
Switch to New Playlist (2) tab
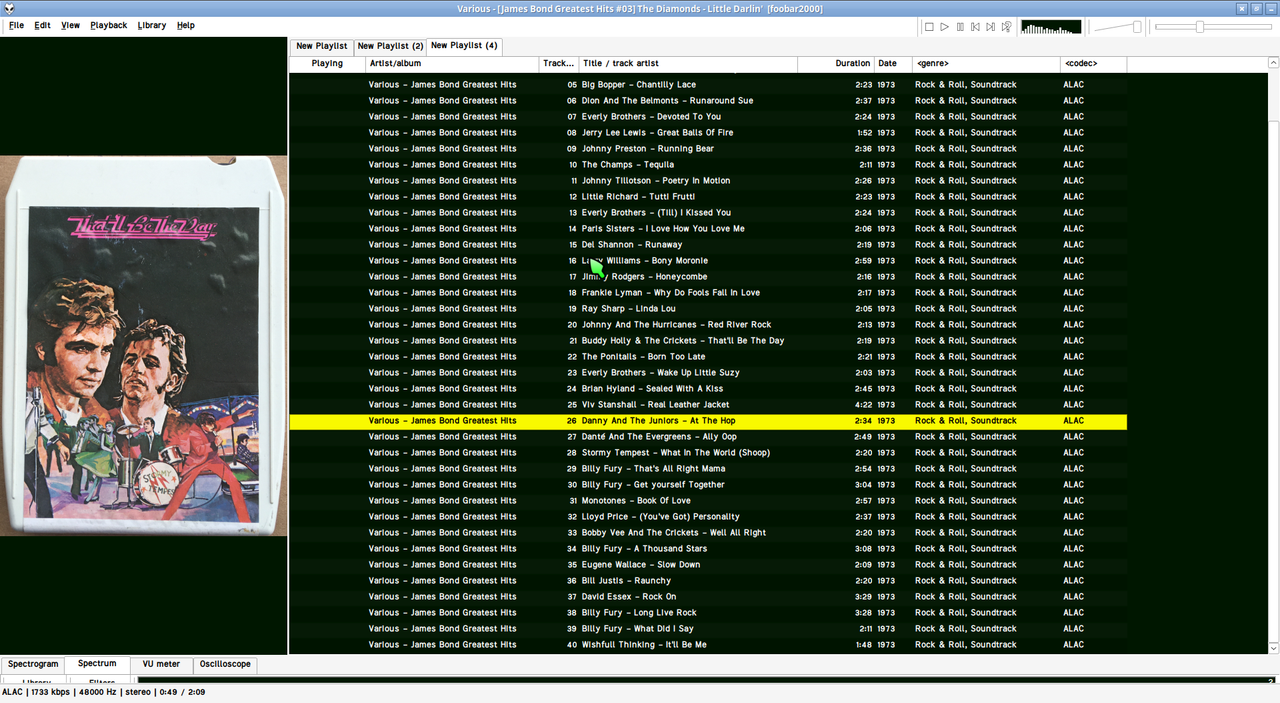click(390, 46)
